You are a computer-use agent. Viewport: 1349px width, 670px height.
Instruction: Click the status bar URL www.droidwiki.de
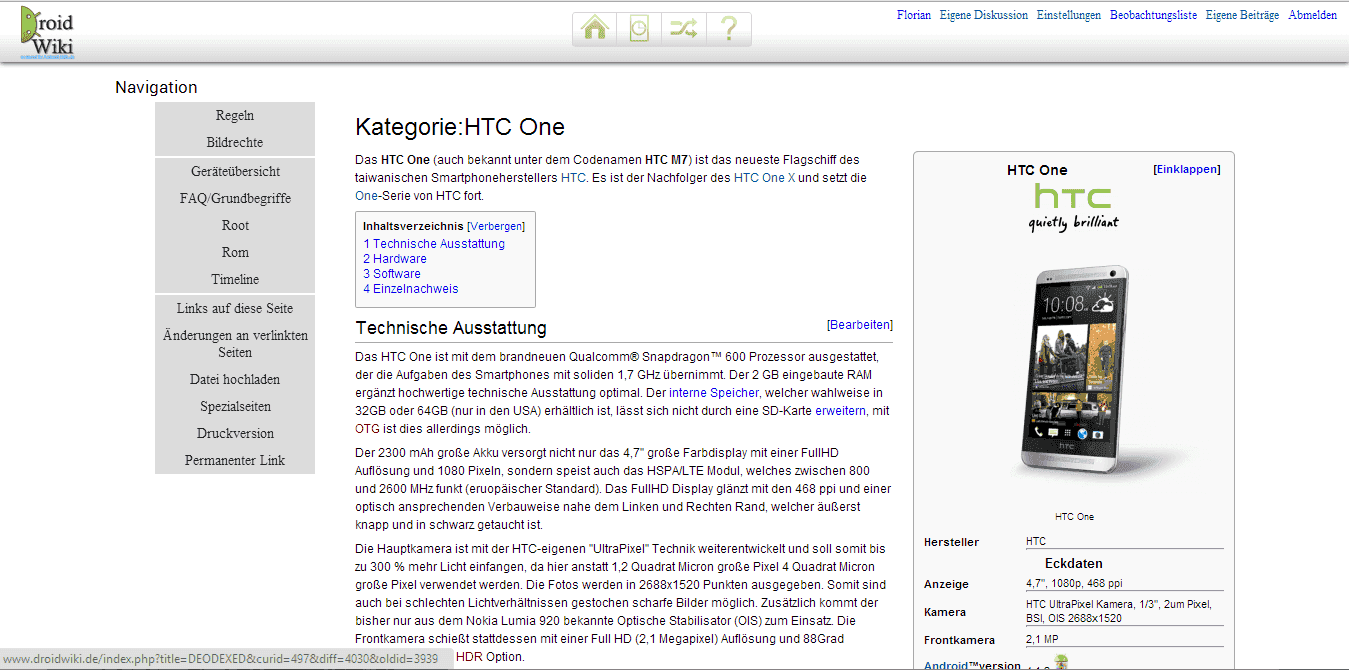219,660
